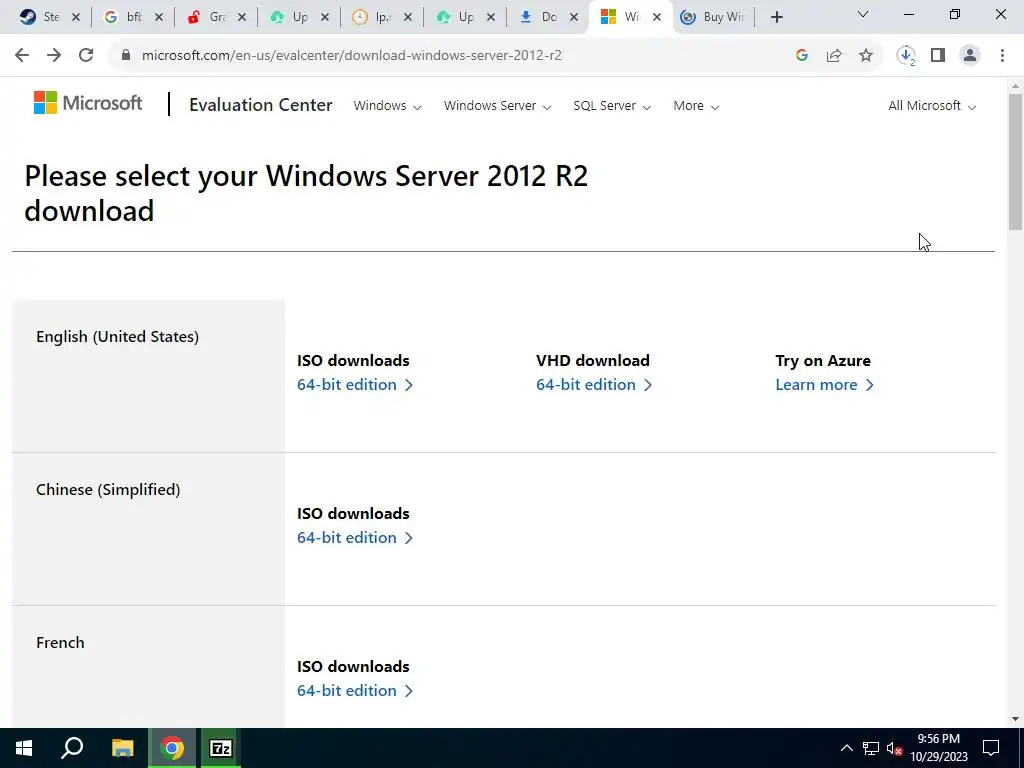Viewport: 1024px width, 768px height.
Task: Click the muted volume icon in tray
Action: pyautogui.click(x=894, y=748)
